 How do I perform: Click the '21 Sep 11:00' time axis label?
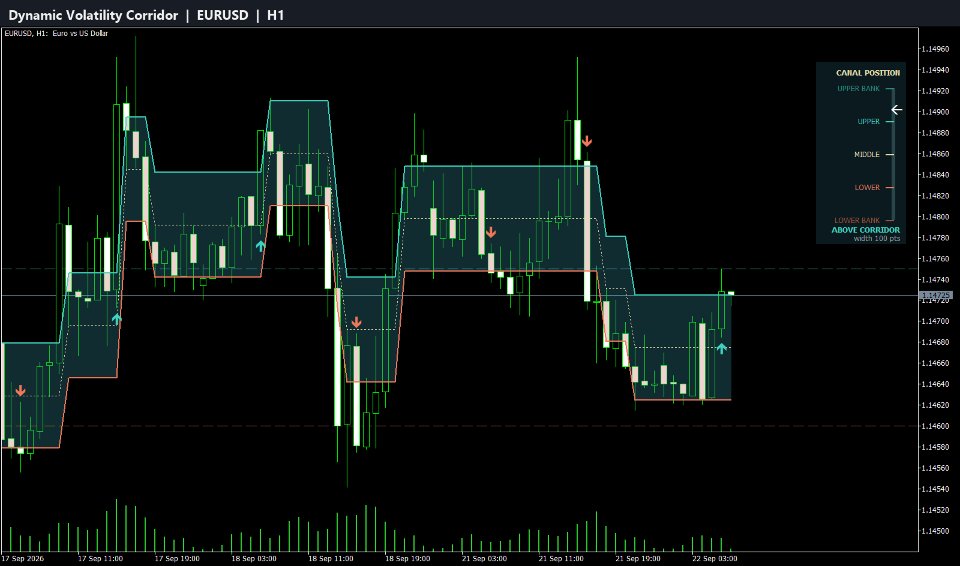pyautogui.click(x=561, y=559)
